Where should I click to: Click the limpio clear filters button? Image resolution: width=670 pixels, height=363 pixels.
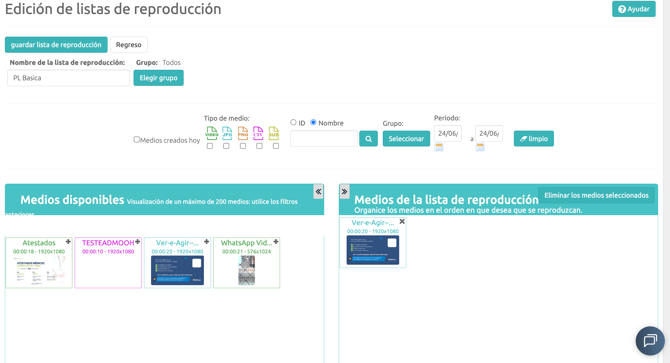point(534,139)
